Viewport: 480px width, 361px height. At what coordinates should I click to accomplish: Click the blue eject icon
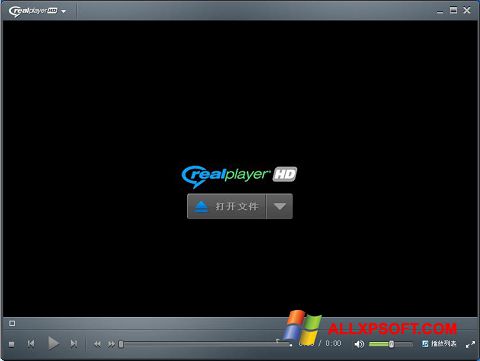(x=201, y=207)
